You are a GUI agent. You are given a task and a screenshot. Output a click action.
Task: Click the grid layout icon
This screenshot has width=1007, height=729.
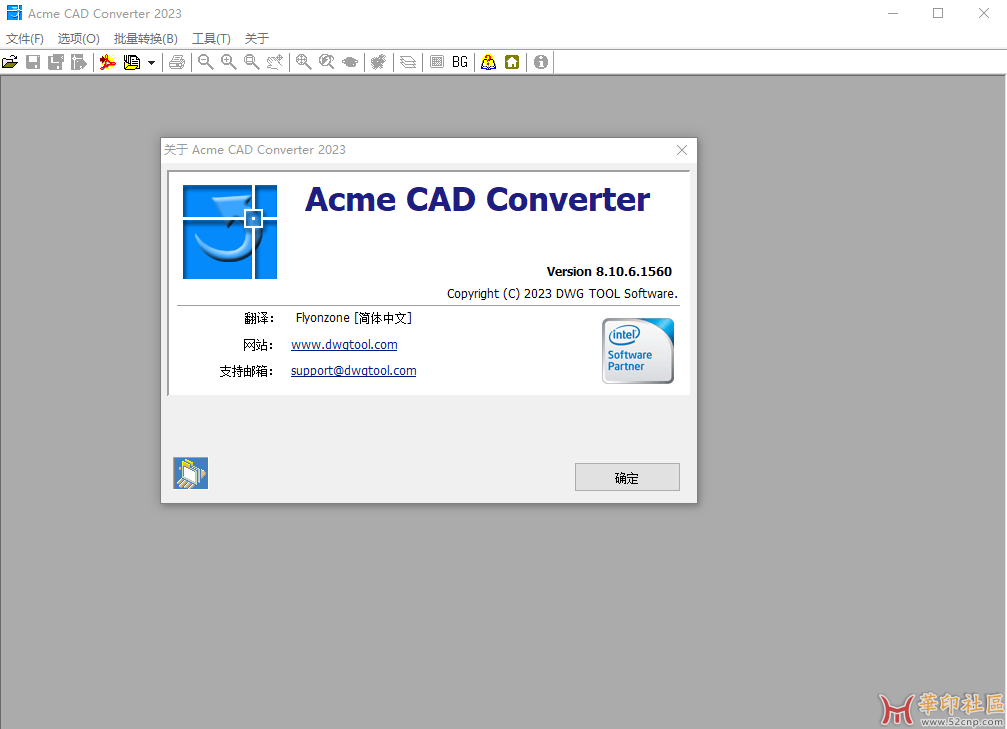tap(437, 62)
